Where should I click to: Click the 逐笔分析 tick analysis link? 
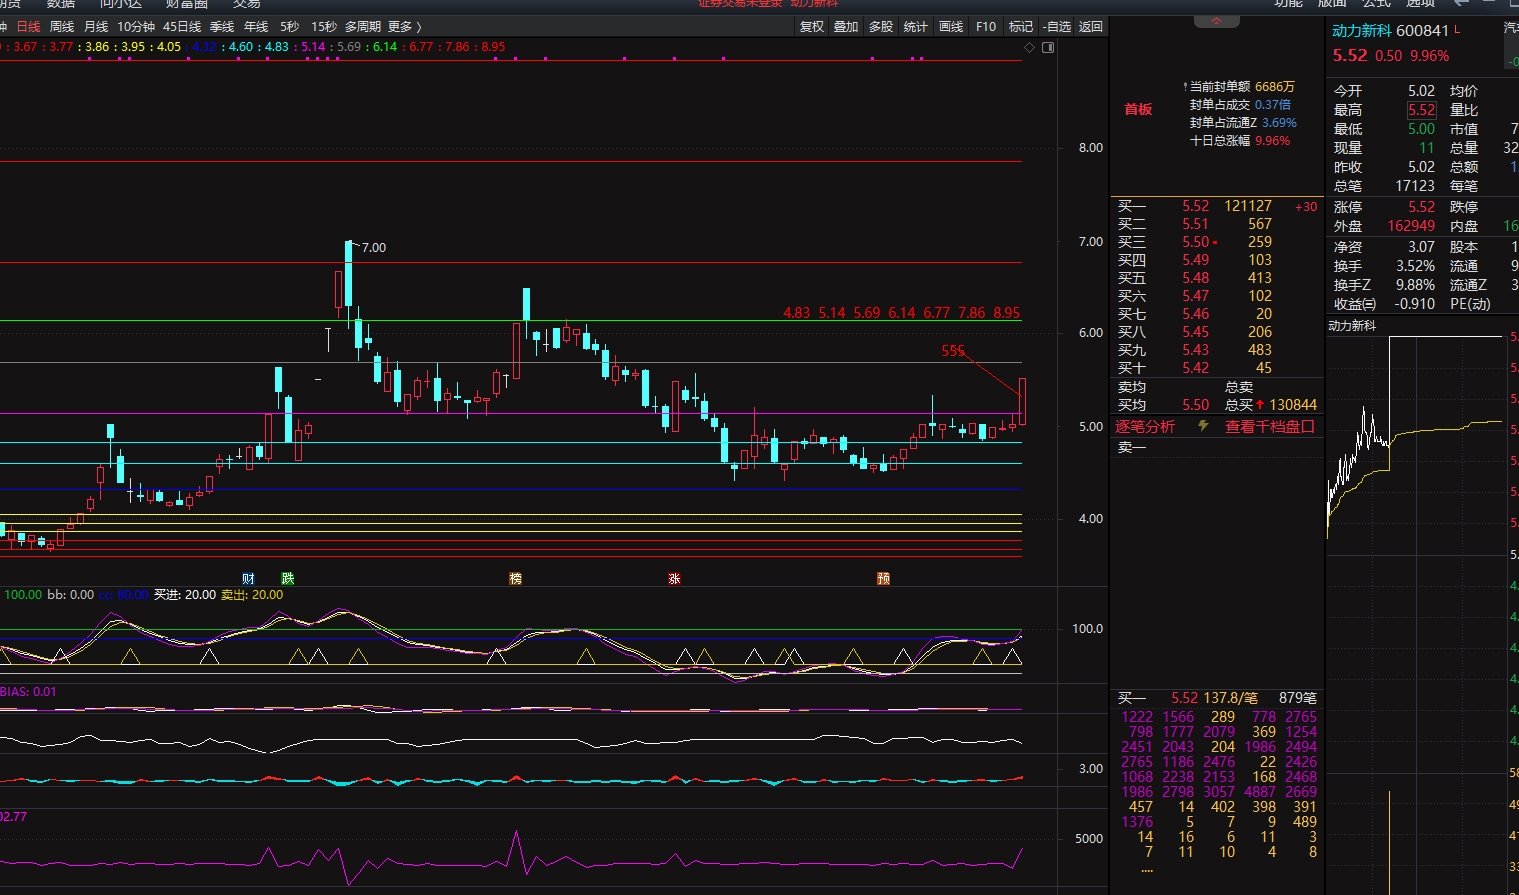pyautogui.click(x=1145, y=427)
